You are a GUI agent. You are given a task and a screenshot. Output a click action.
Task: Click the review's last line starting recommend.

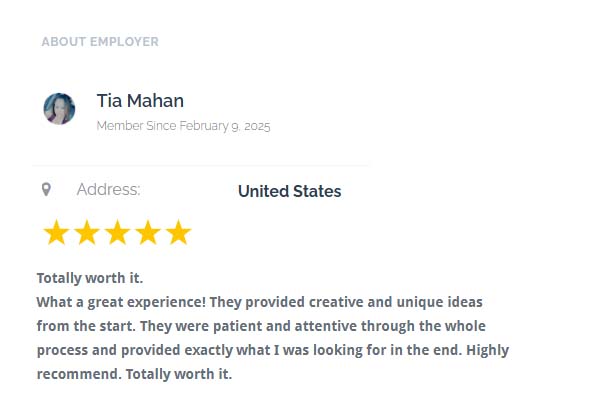pyautogui.click(x=134, y=374)
